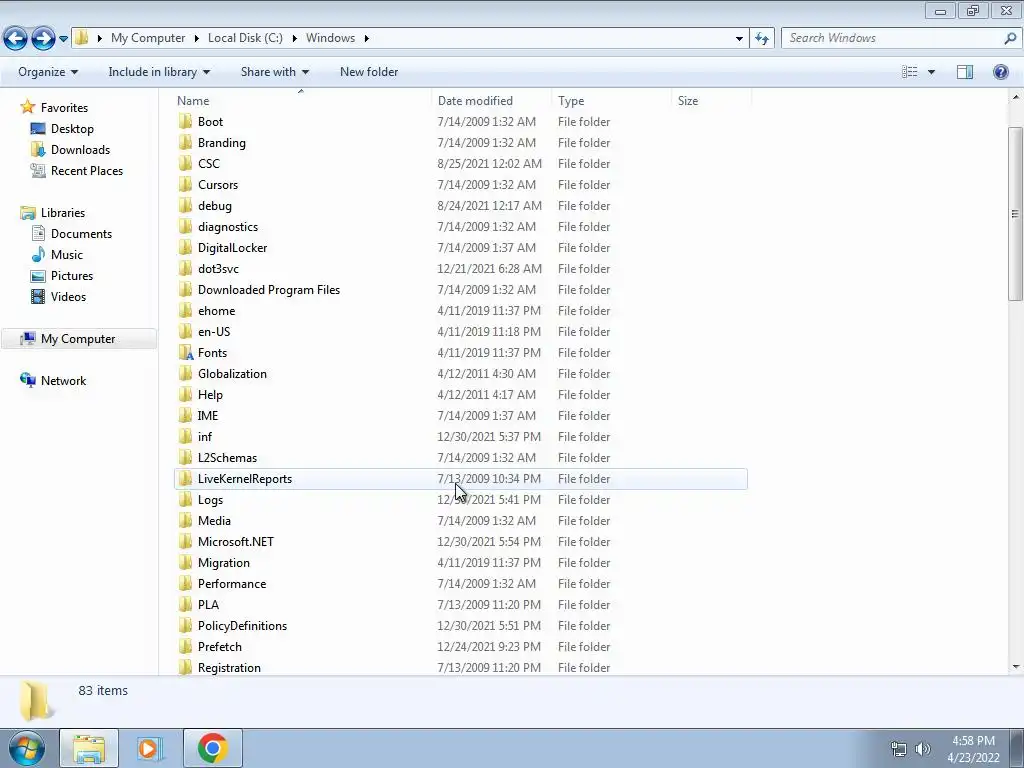The image size is (1024, 768).
Task: Select the debug folder icon
Action: point(185,205)
